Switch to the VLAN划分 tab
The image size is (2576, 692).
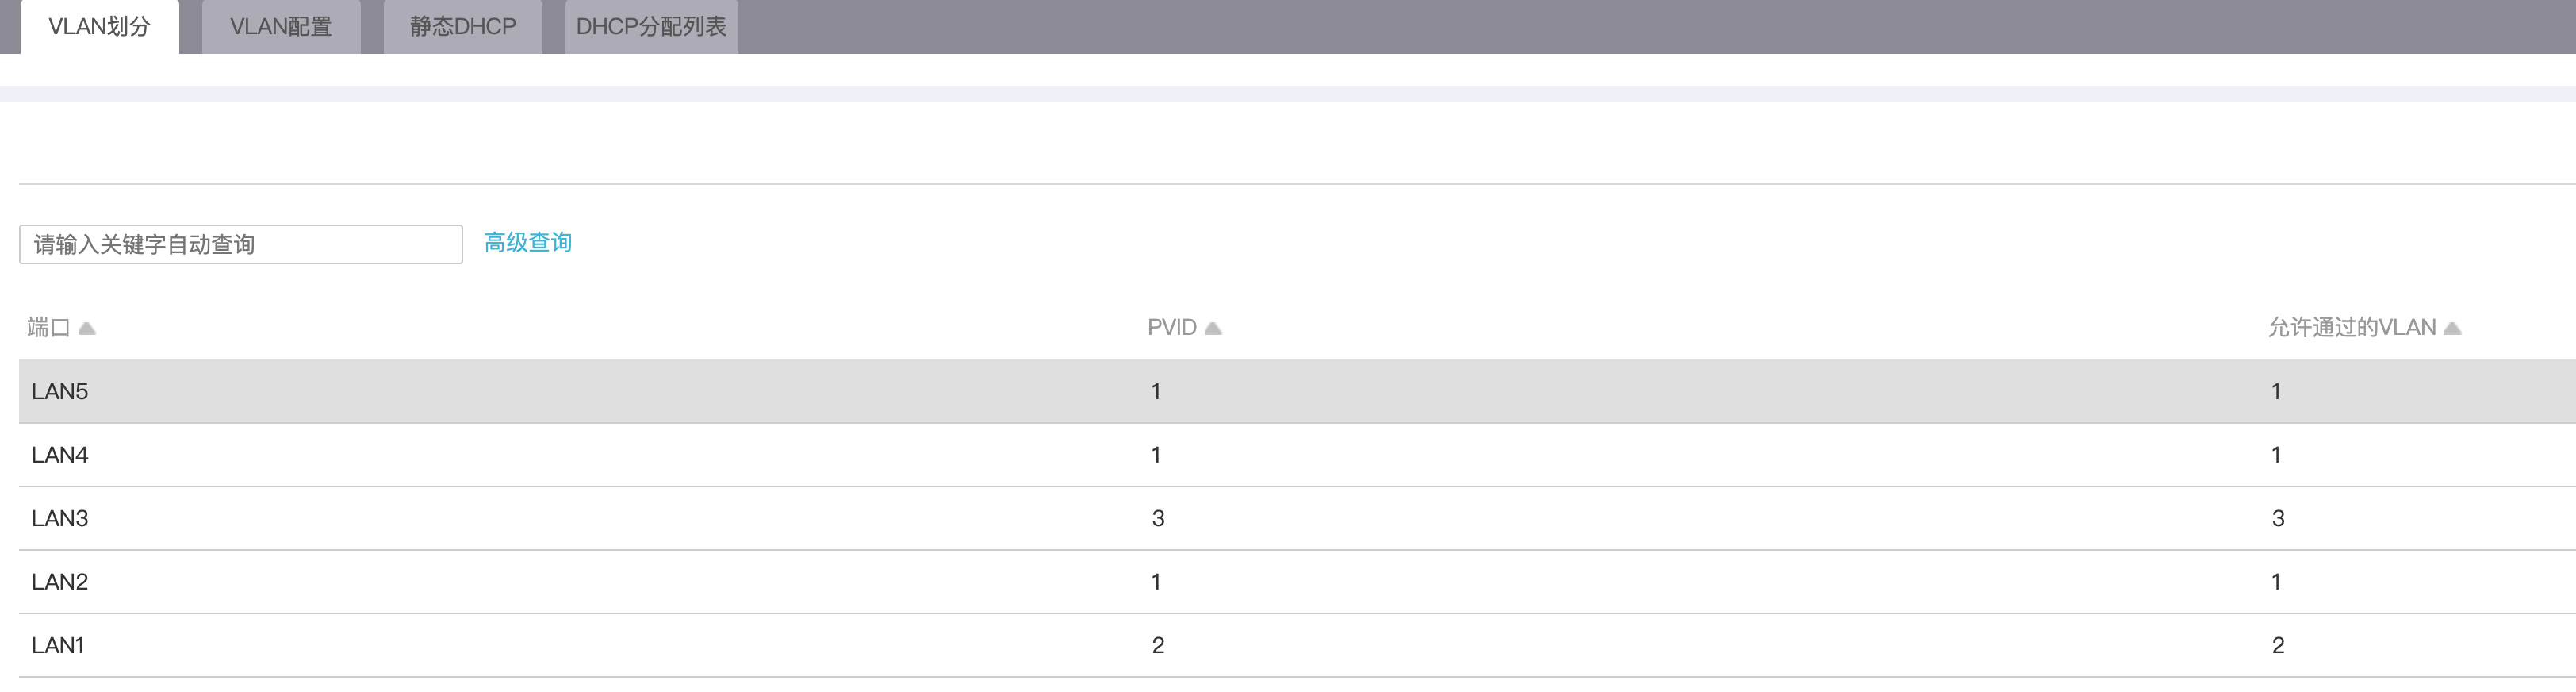click(x=99, y=27)
